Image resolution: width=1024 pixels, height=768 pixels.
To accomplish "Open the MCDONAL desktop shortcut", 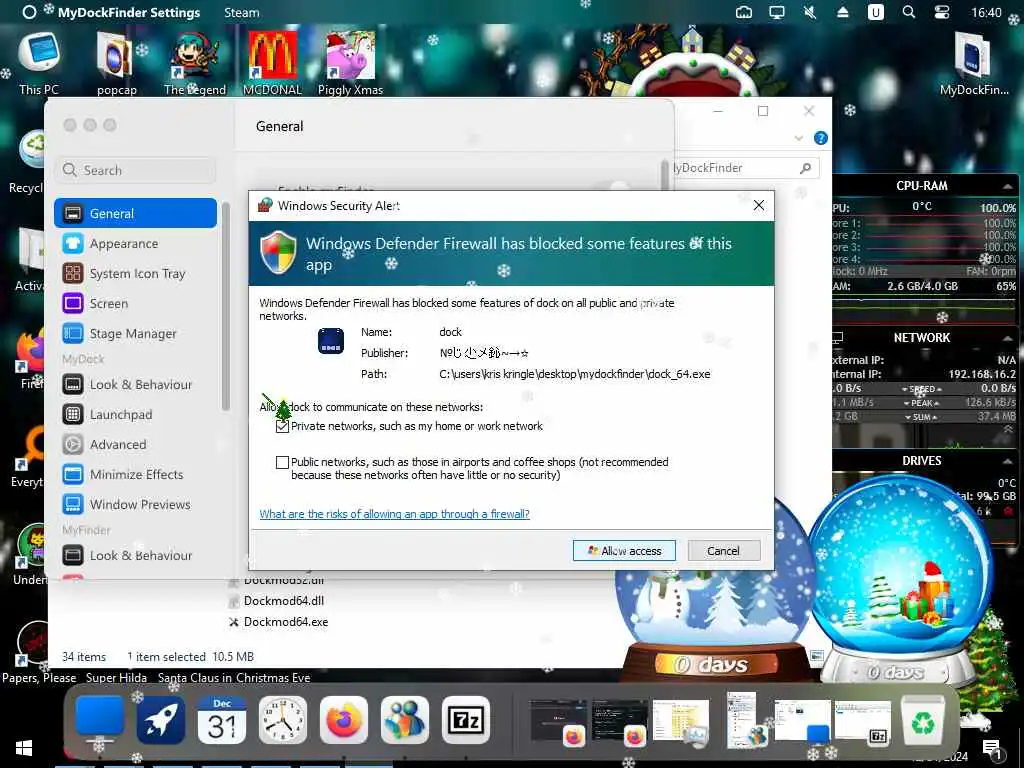I will click(272, 64).
